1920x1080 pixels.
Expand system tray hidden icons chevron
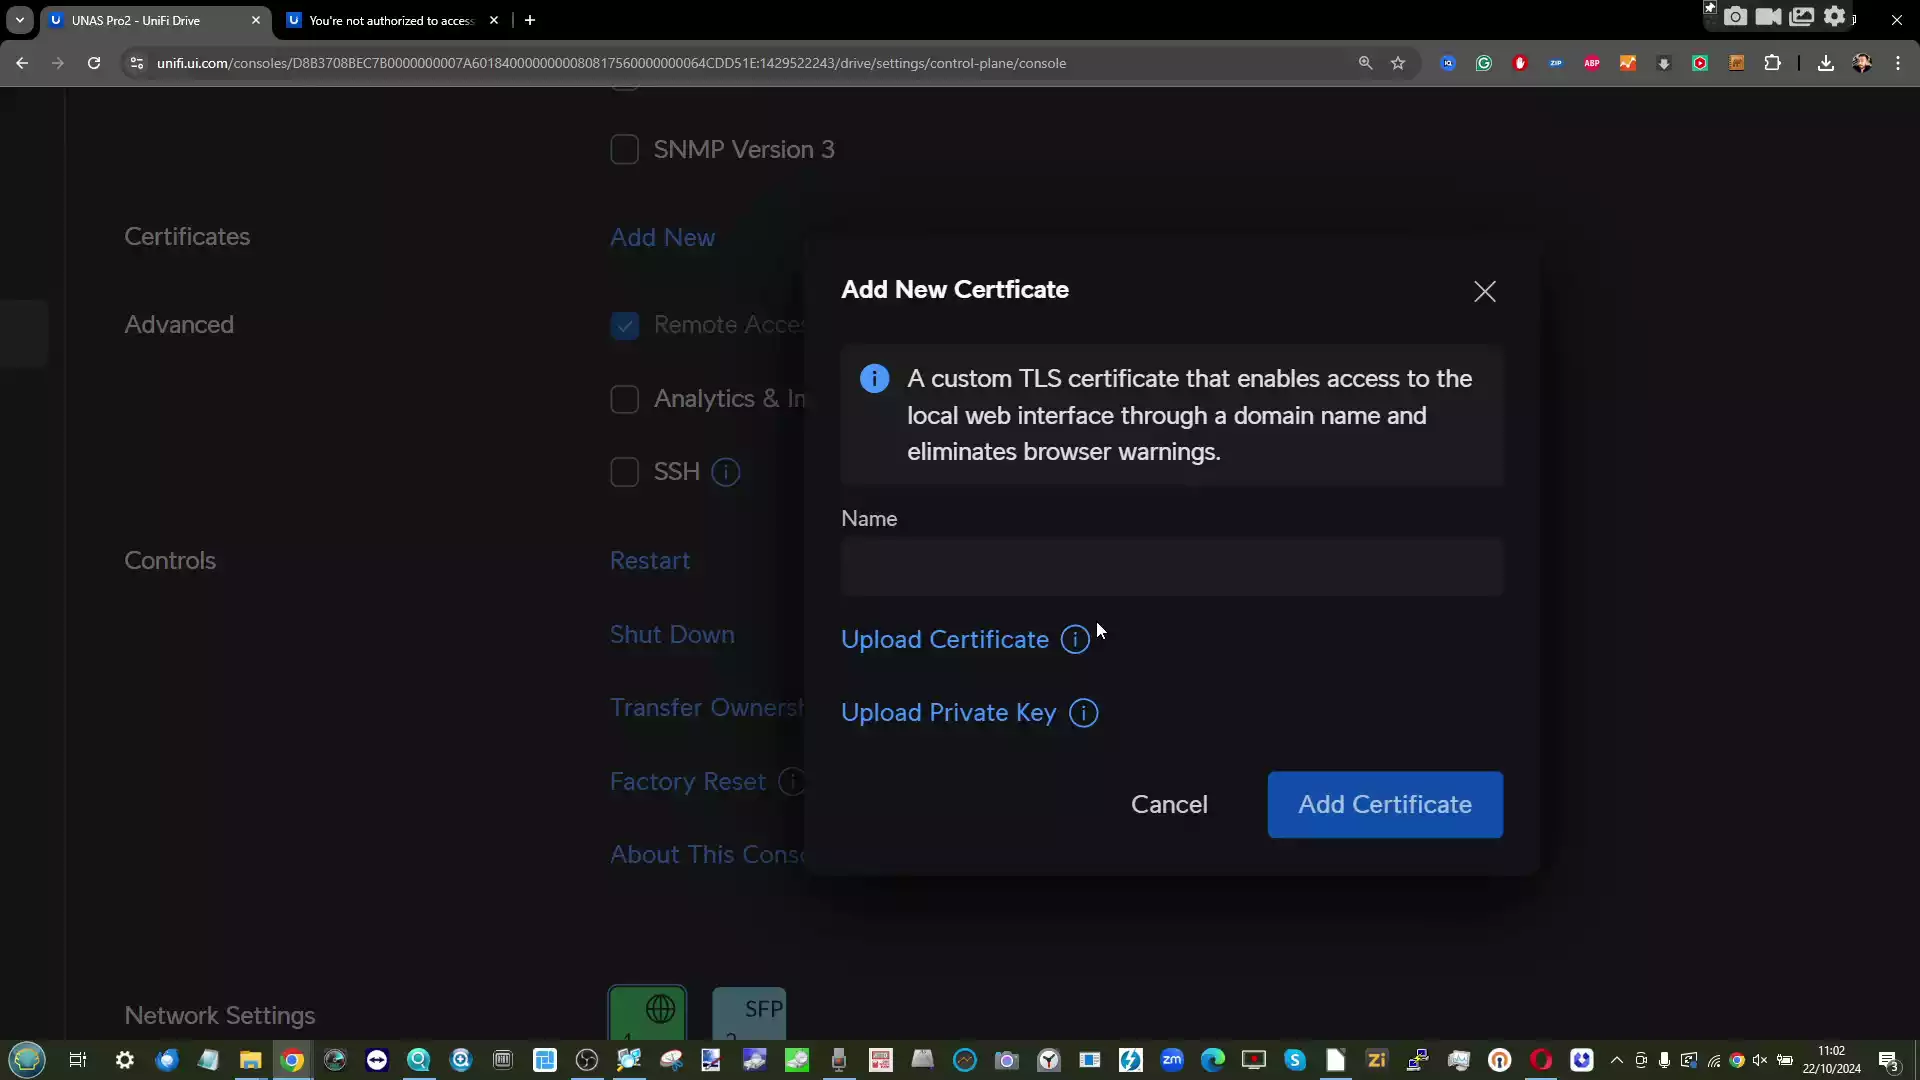[1616, 1060]
